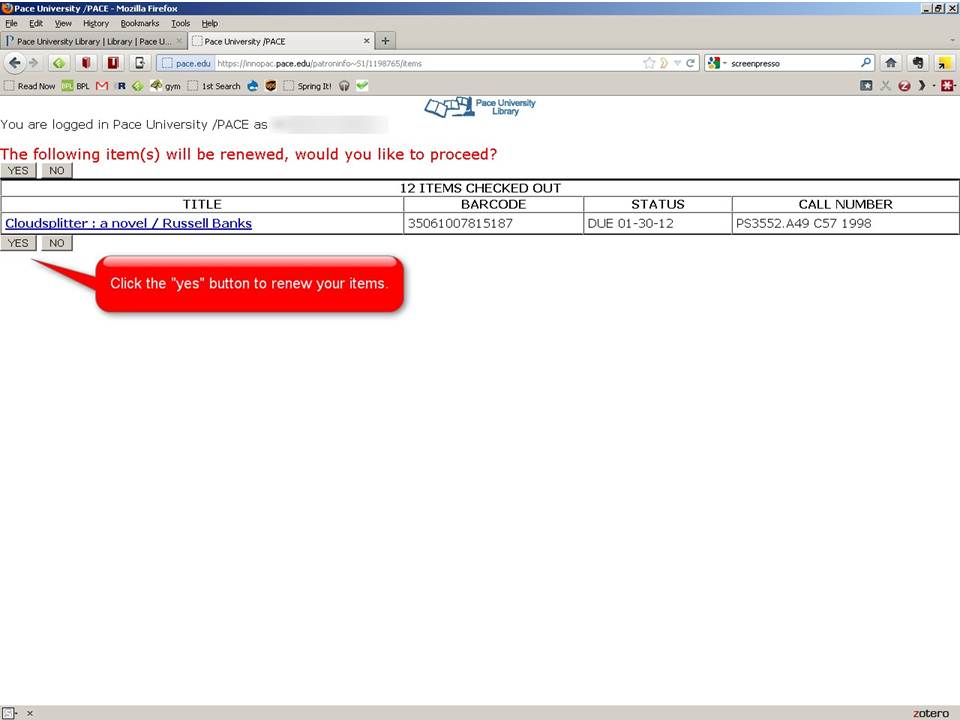960x720 pixels.
Task: Click the browser Forward arrow
Action: point(34,62)
